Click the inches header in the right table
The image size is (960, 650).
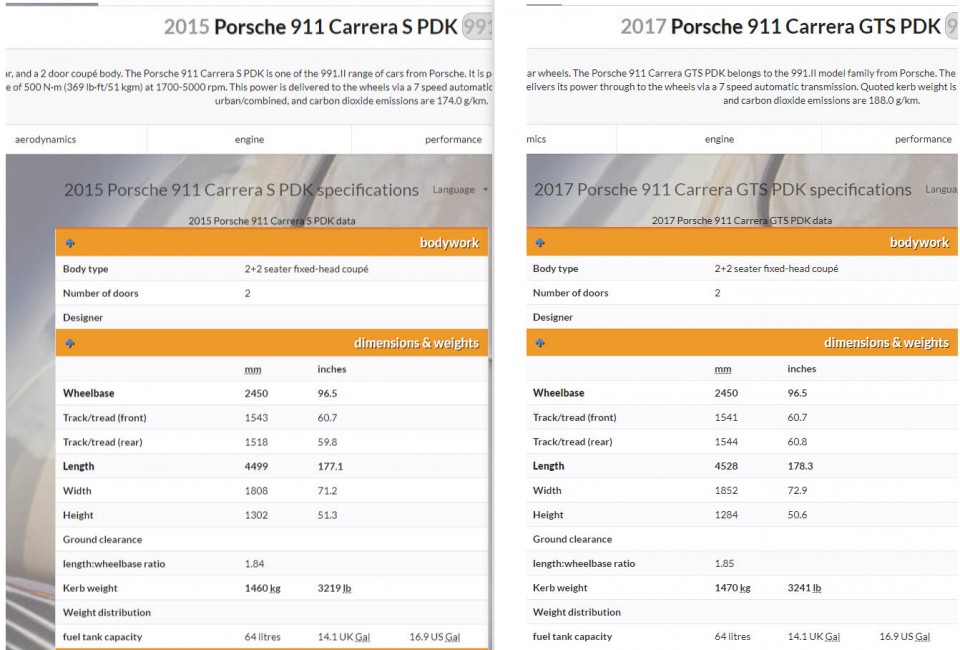click(801, 368)
